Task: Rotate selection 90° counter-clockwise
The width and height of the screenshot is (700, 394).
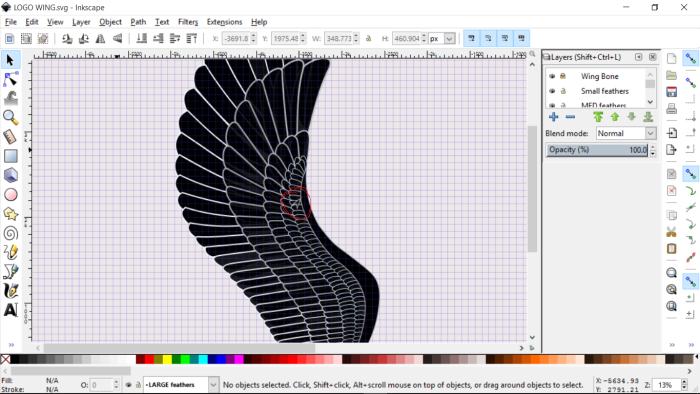Action: (67, 39)
